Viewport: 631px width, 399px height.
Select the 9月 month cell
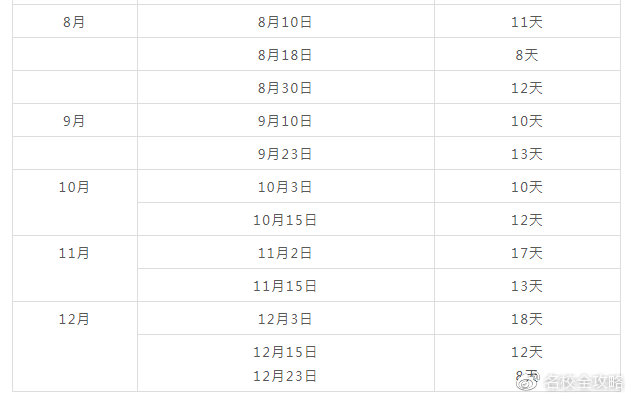coord(74,120)
